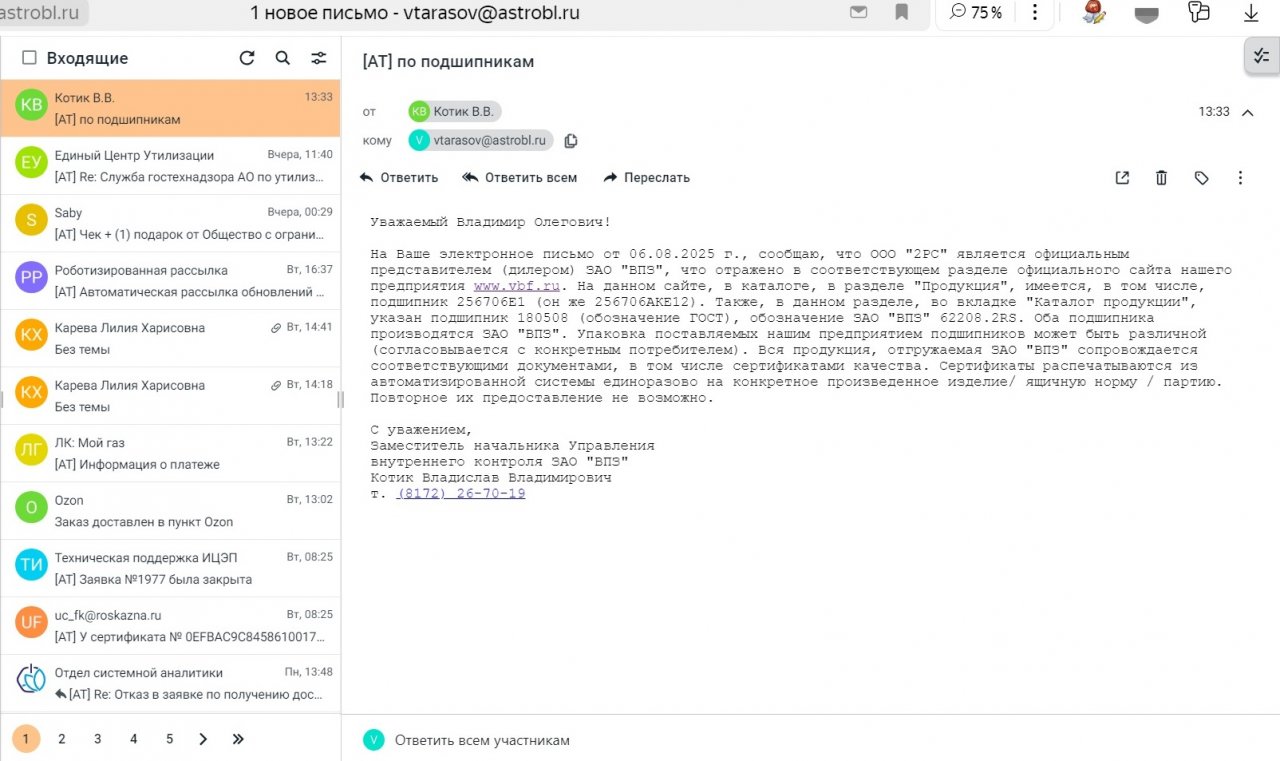Click the Ответить всем участникам reply field
Image resolution: width=1280 pixels, height=761 pixels.
click(482, 740)
